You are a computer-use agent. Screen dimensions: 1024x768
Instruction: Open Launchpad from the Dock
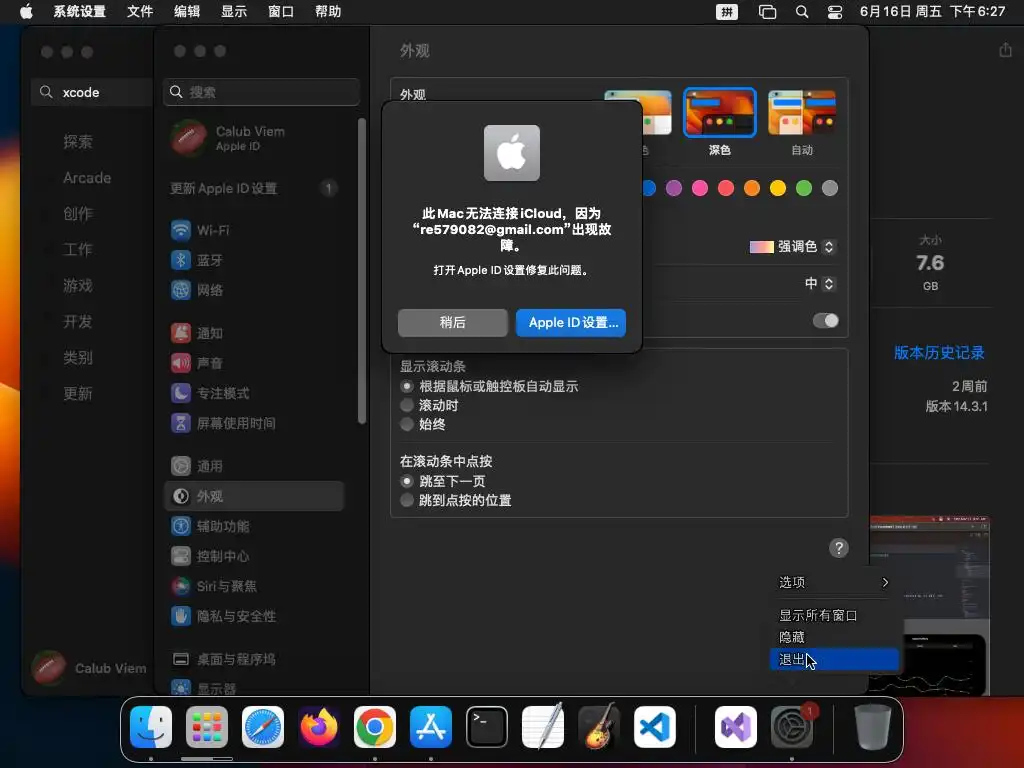pos(207,727)
